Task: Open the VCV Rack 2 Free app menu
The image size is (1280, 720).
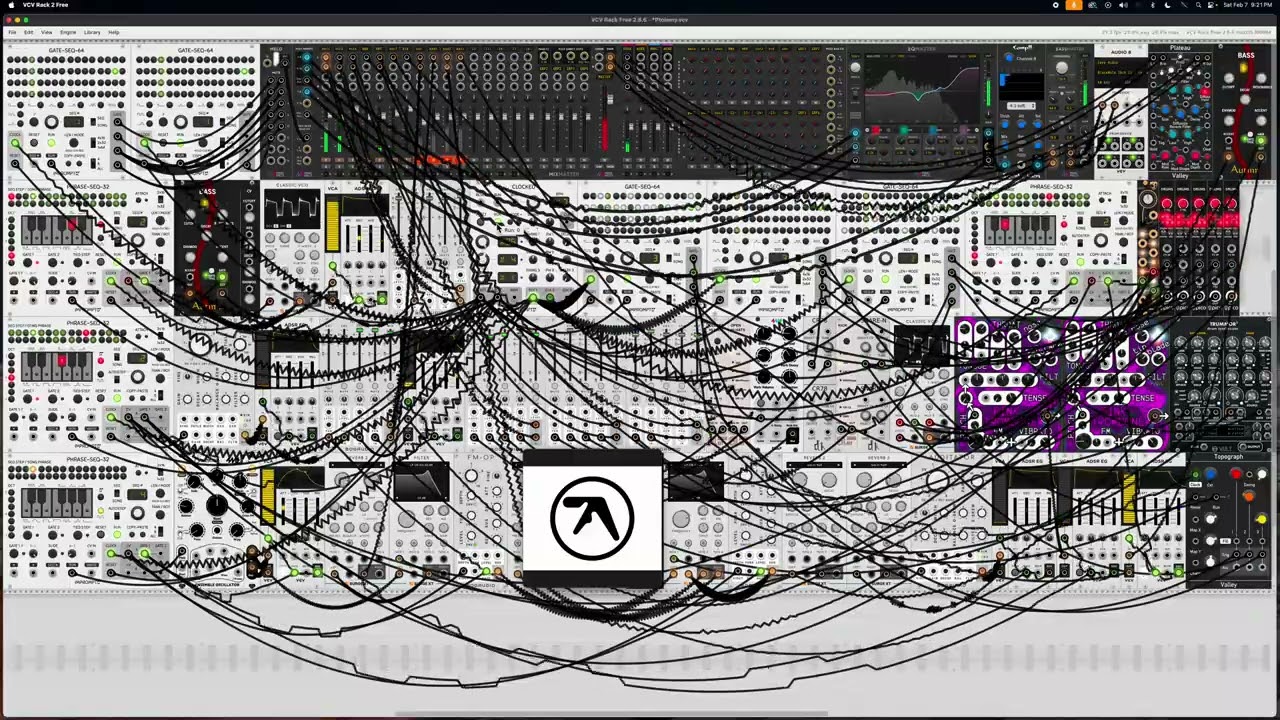Action: (x=46, y=5)
